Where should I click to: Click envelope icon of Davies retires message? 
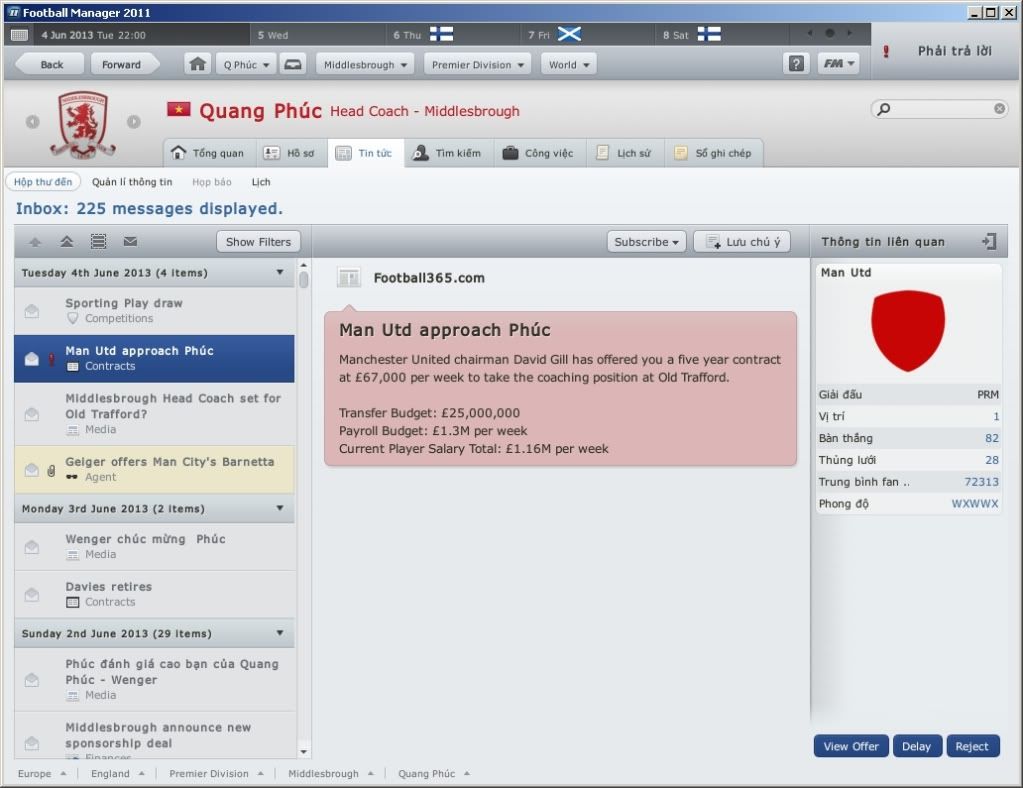click(x=31, y=595)
